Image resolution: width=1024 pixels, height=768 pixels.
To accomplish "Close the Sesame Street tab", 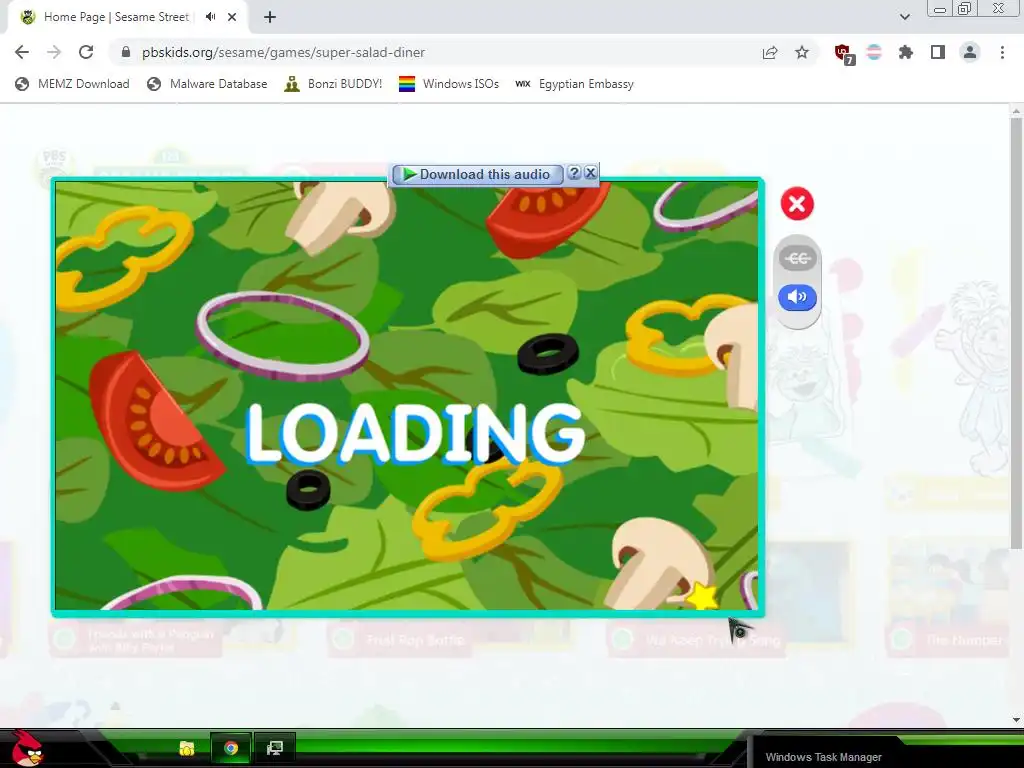I will [232, 17].
